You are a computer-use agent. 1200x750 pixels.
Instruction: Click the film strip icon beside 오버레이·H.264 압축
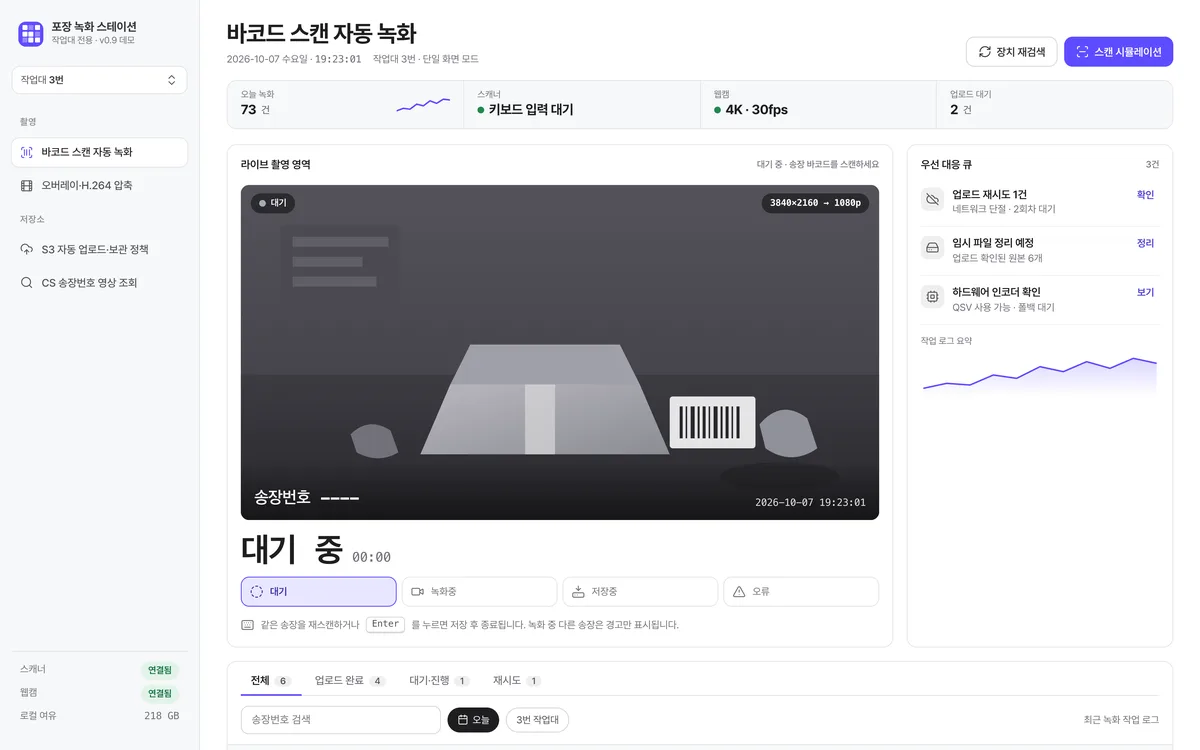click(27, 185)
